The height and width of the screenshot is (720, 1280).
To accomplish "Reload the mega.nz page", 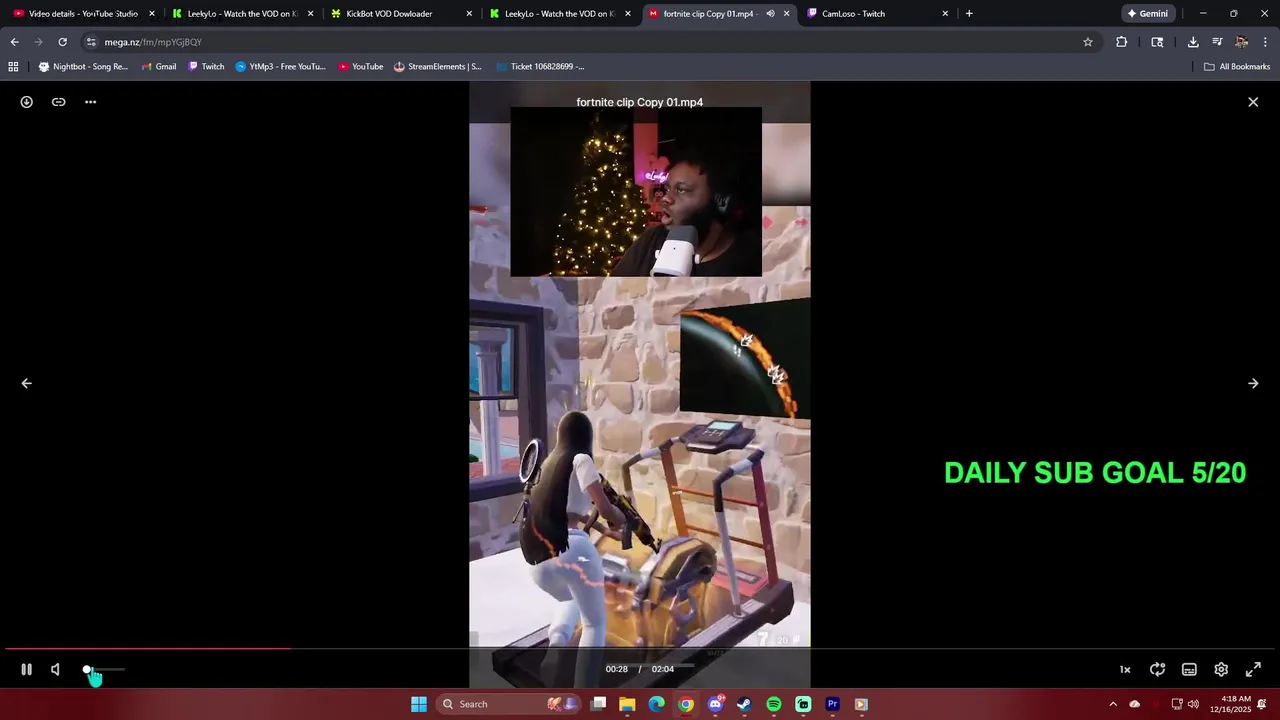I will 62,42.
